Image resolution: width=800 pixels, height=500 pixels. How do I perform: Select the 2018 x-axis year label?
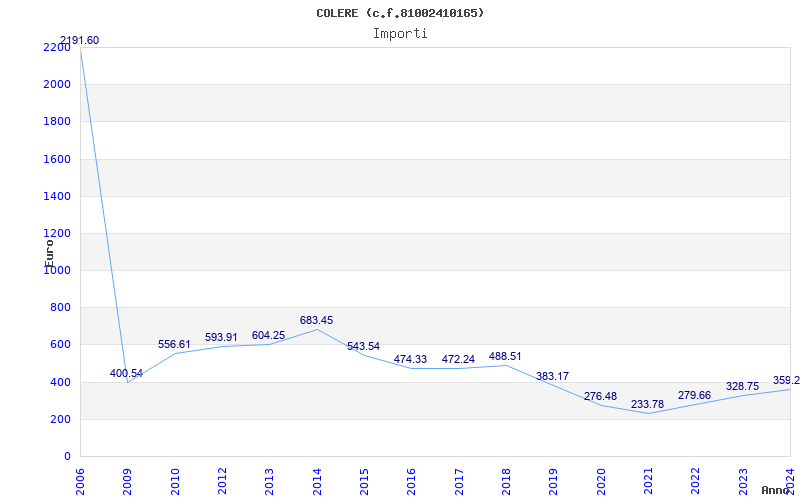click(x=506, y=481)
